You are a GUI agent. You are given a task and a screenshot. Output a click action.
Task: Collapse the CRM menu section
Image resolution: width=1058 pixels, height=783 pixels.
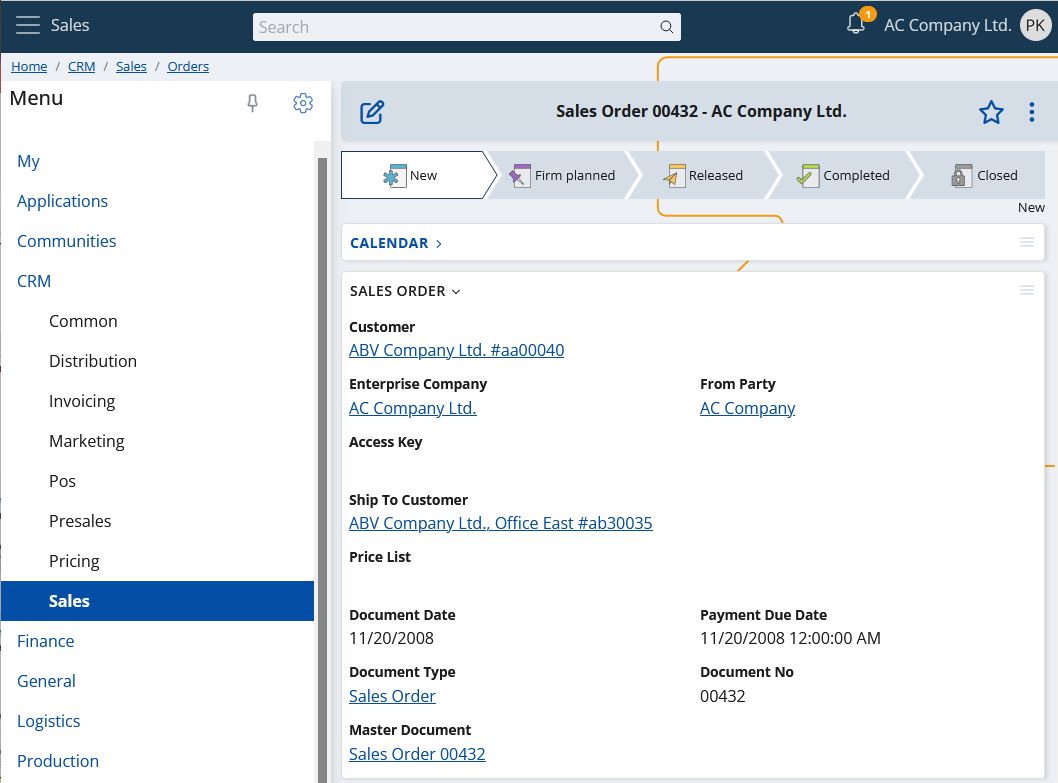click(34, 281)
